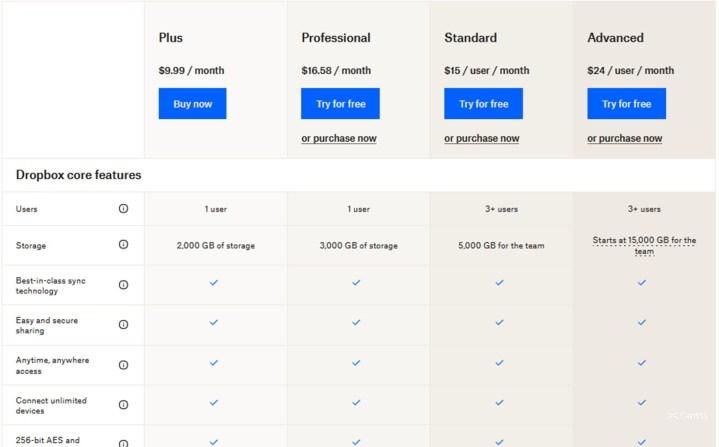Follow 'or purchase now' under Standard
The height and width of the screenshot is (447, 719).
coord(482,138)
